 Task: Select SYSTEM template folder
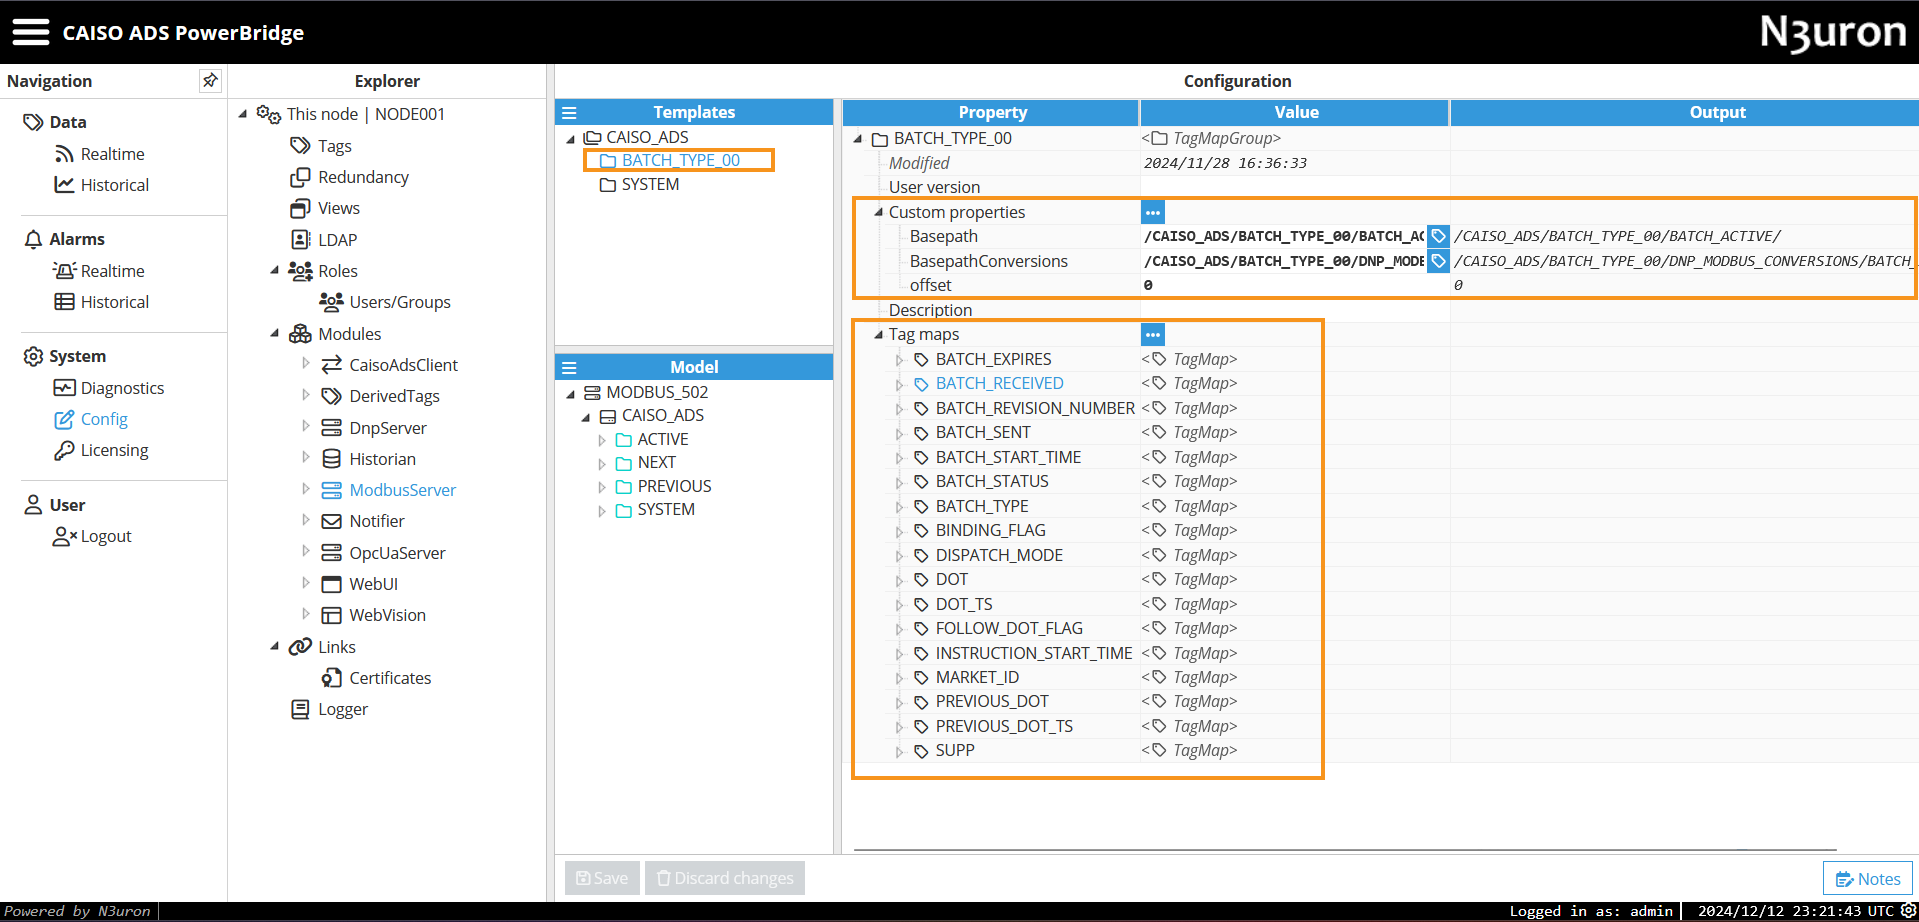pos(639,184)
